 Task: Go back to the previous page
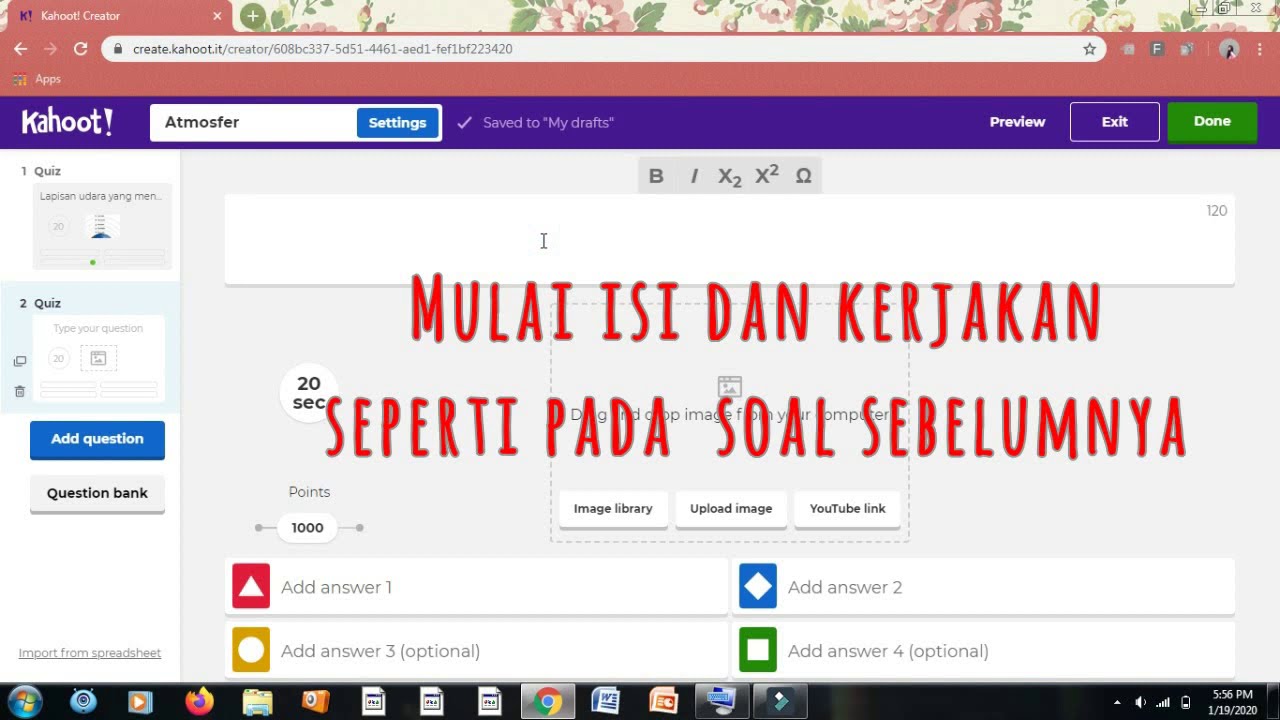click(21, 49)
